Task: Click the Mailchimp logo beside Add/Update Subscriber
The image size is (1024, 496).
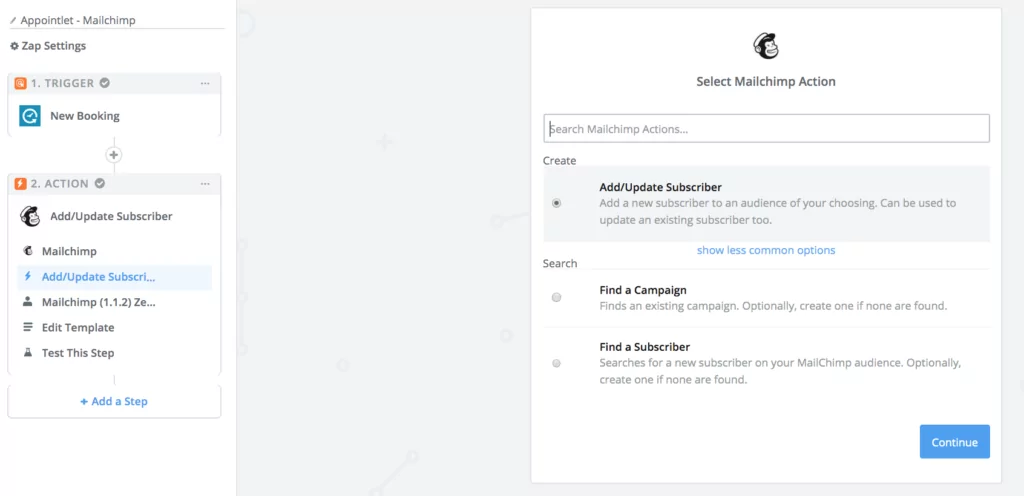Action: [x=30, y=216]
